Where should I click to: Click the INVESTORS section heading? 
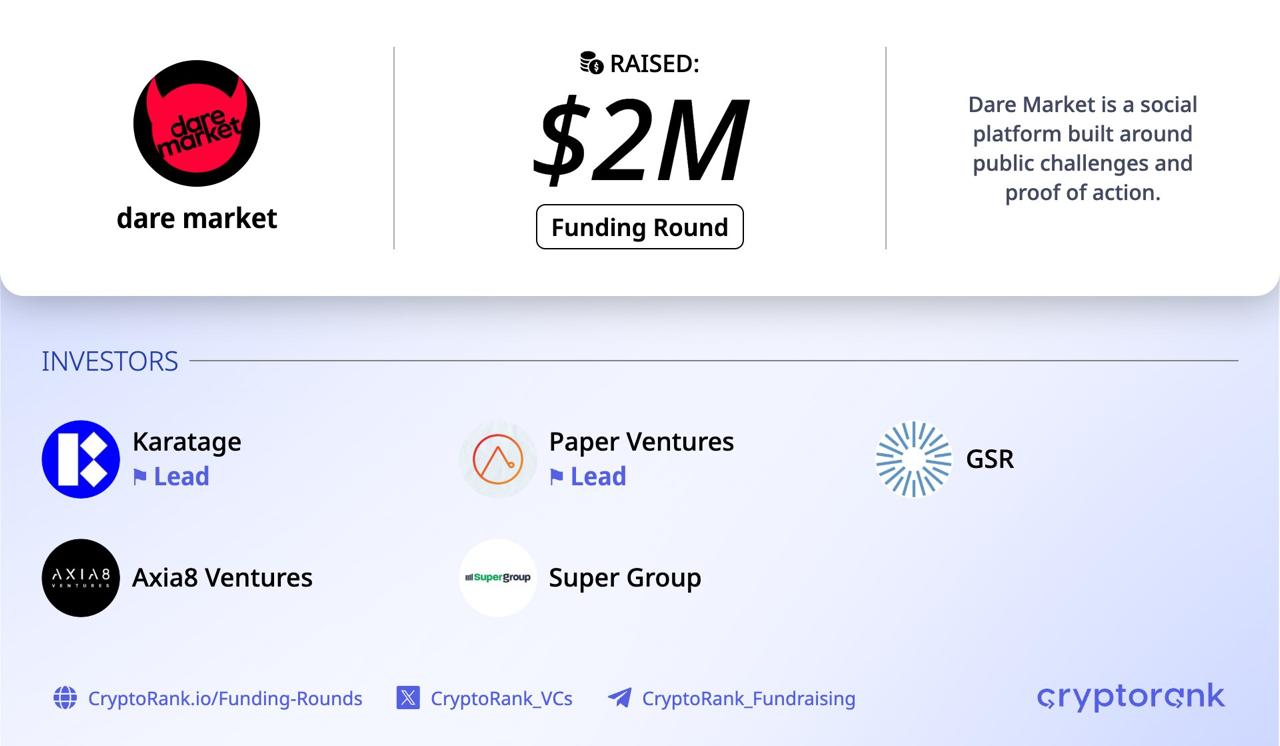click(x=110, y=361)
